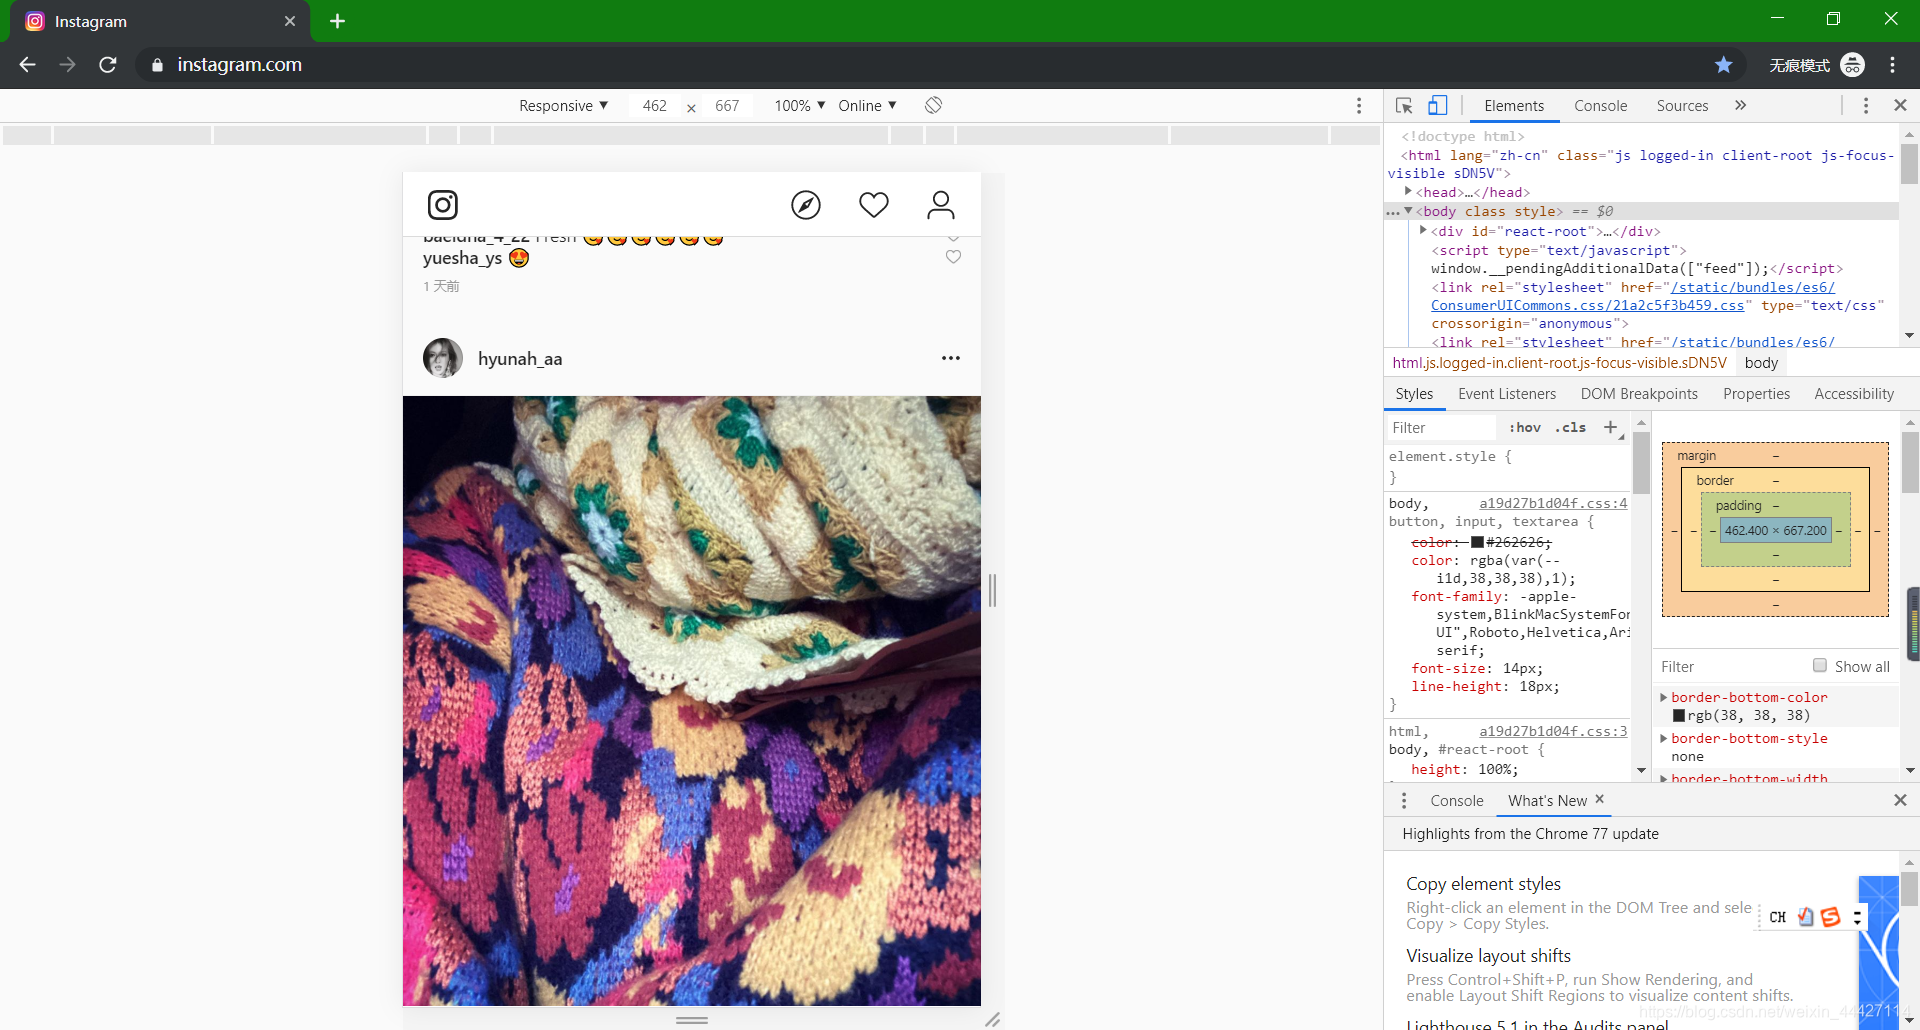The width and height of the screenshot is (1920, 1030).
Task: Expand border-bottom-style computed property
Action: [1664, 738]
